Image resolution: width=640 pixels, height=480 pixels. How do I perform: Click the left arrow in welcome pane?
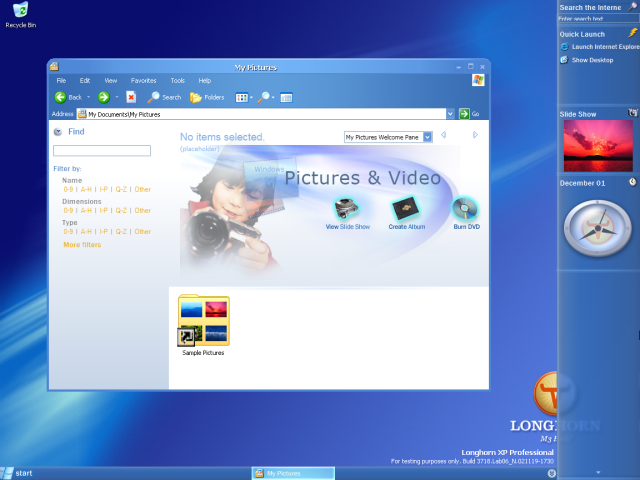tap(444, 135)
